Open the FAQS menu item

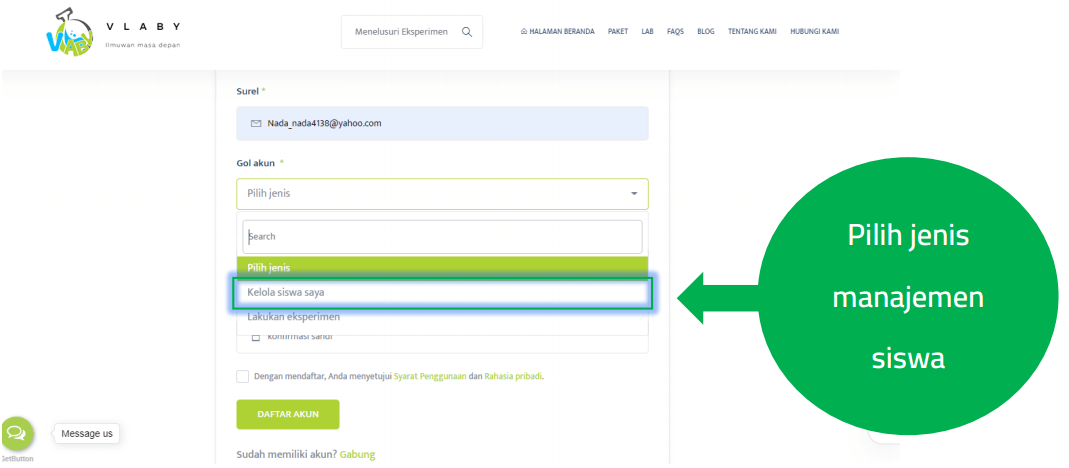tap(675, 32)
